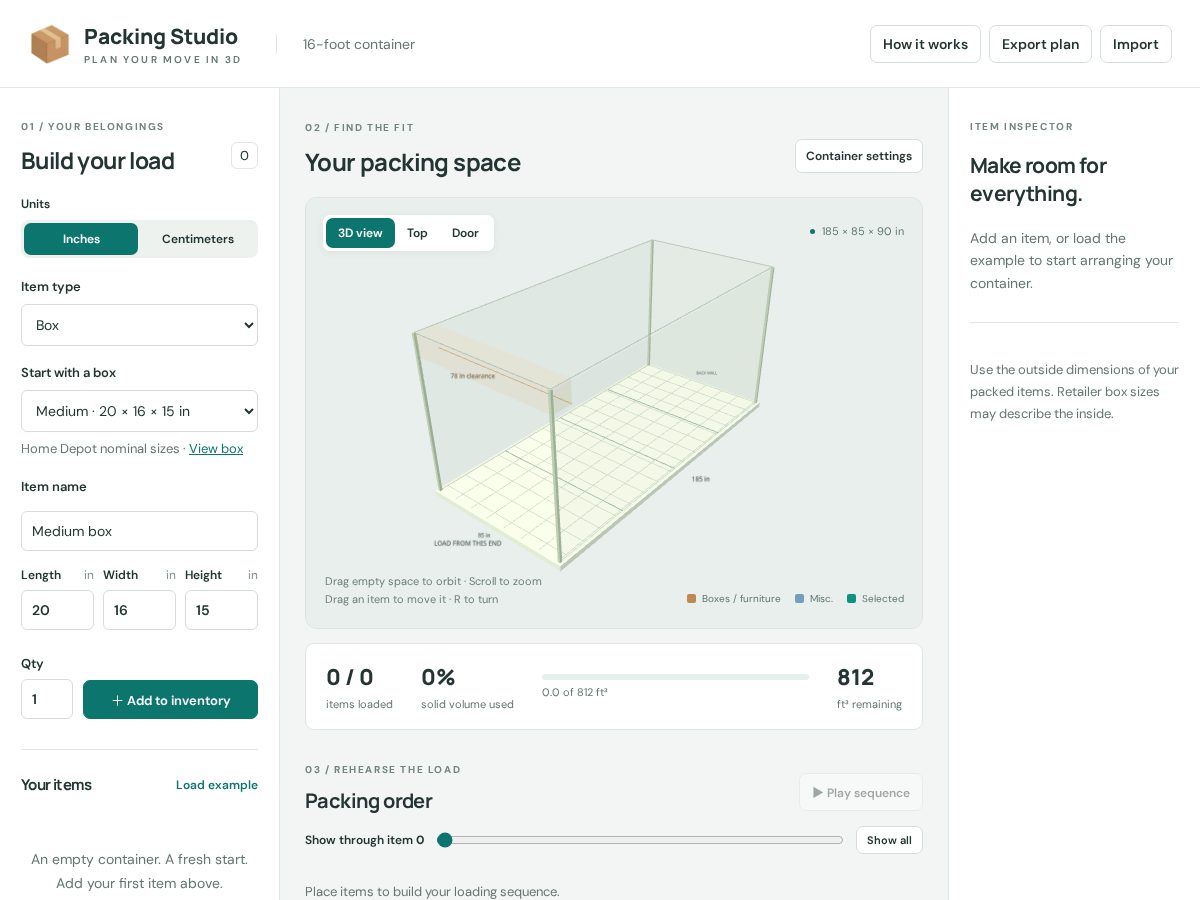
Task: Click the Import button
Action: coord(1136,44)
